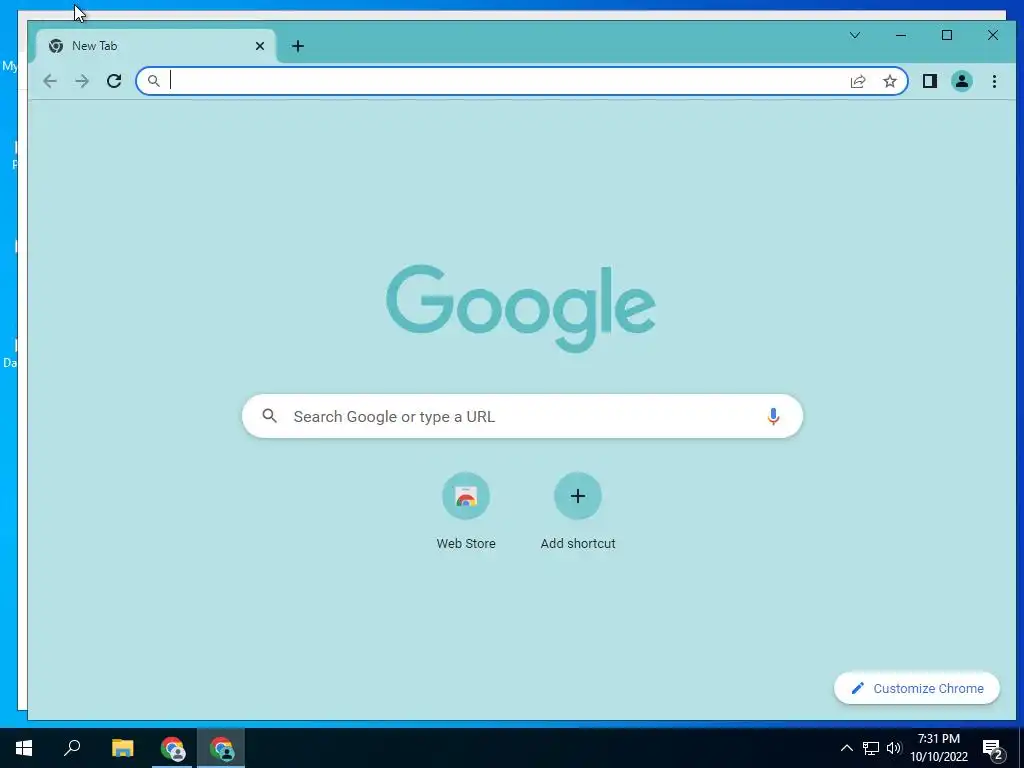This screenshot has height=768, width=1024.
Task: Select the active Chrome taskbar window
Action: [221, 748]
